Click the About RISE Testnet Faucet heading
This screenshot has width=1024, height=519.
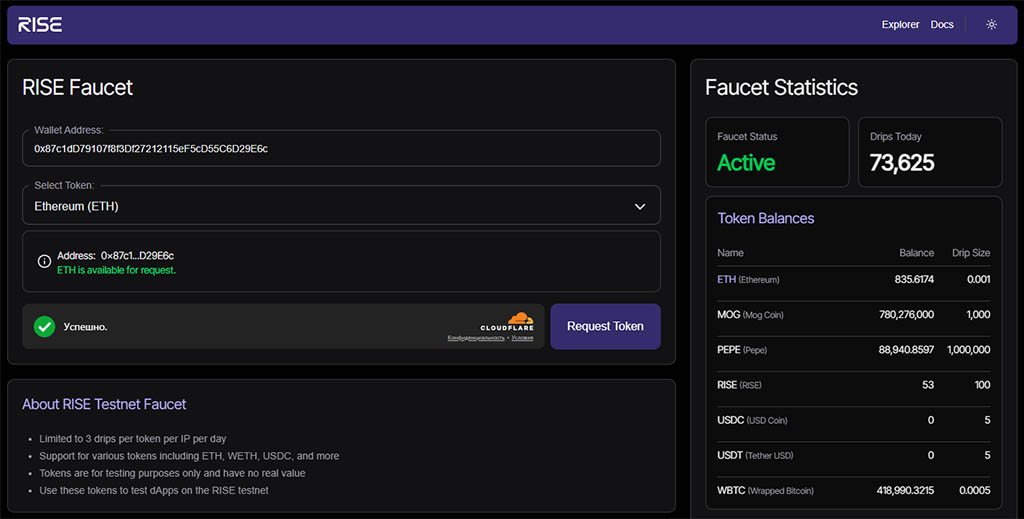[x=104, y=404]
